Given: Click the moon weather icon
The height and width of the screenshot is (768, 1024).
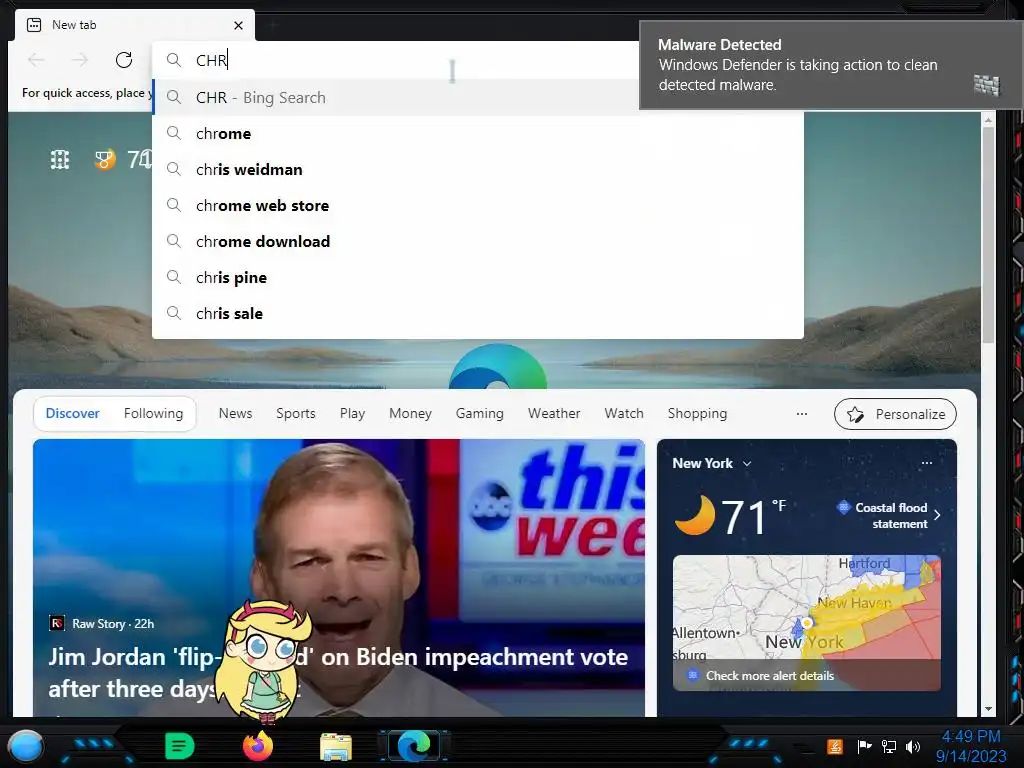Looking at the screenshot, I should [x=695, y=515].
